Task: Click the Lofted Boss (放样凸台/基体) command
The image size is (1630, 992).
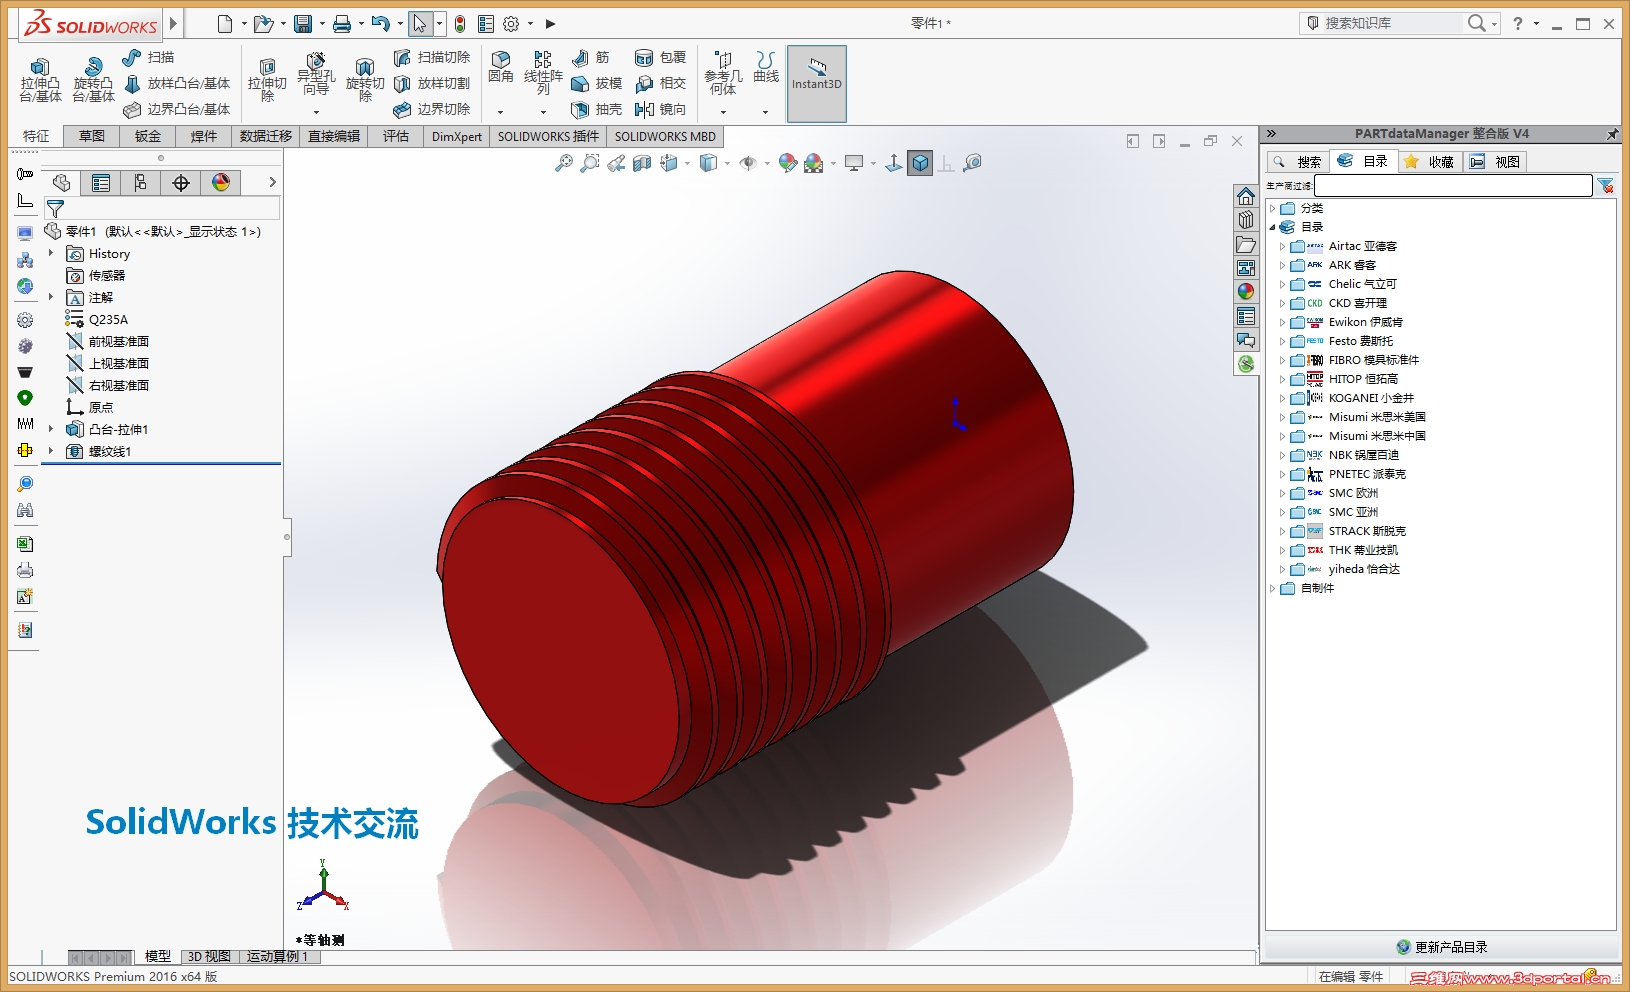Action: (x=176, y=84)
